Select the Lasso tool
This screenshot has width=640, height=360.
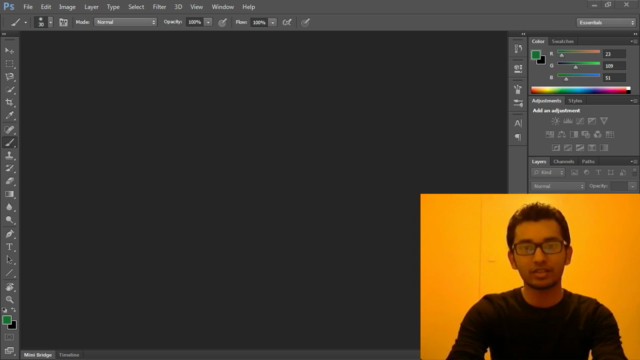tap(9, 77)
